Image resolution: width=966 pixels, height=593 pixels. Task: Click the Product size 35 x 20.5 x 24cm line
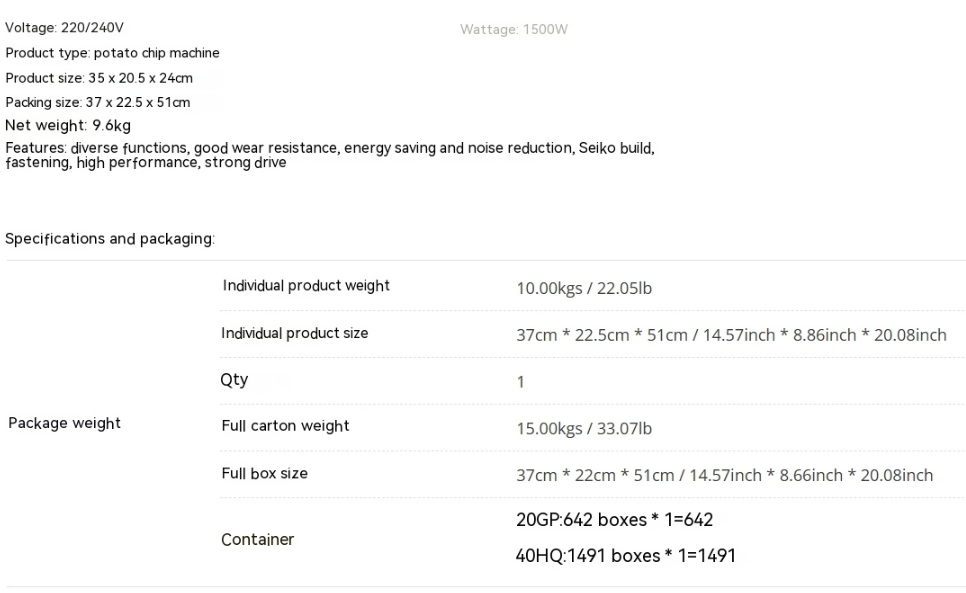tap(99, 78)
